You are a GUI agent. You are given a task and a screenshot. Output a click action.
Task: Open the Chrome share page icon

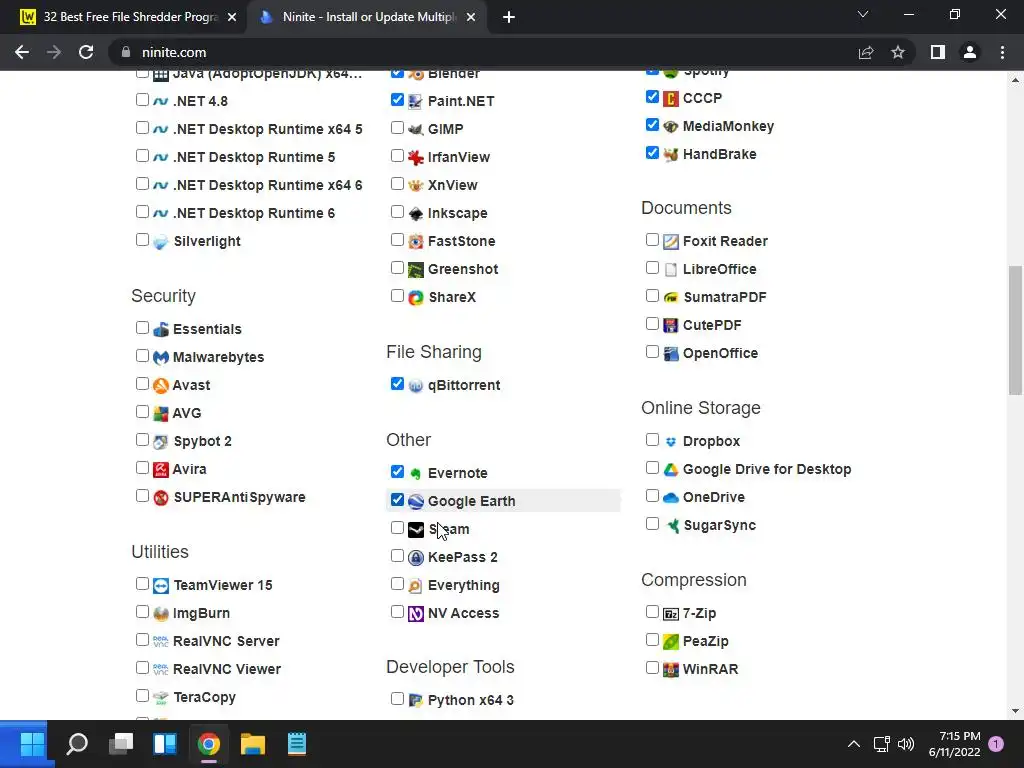coord(866,52)
